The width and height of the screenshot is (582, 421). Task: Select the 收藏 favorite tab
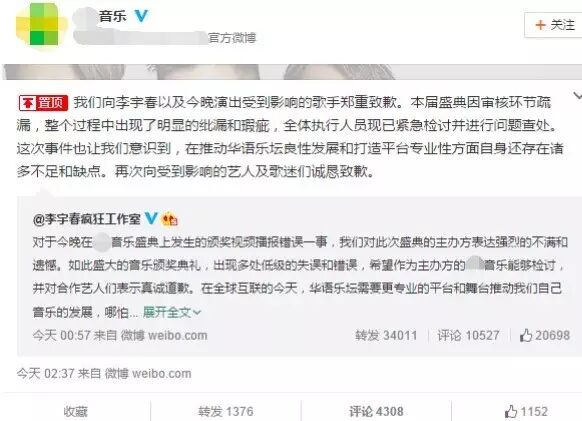(x=75, y=411)
